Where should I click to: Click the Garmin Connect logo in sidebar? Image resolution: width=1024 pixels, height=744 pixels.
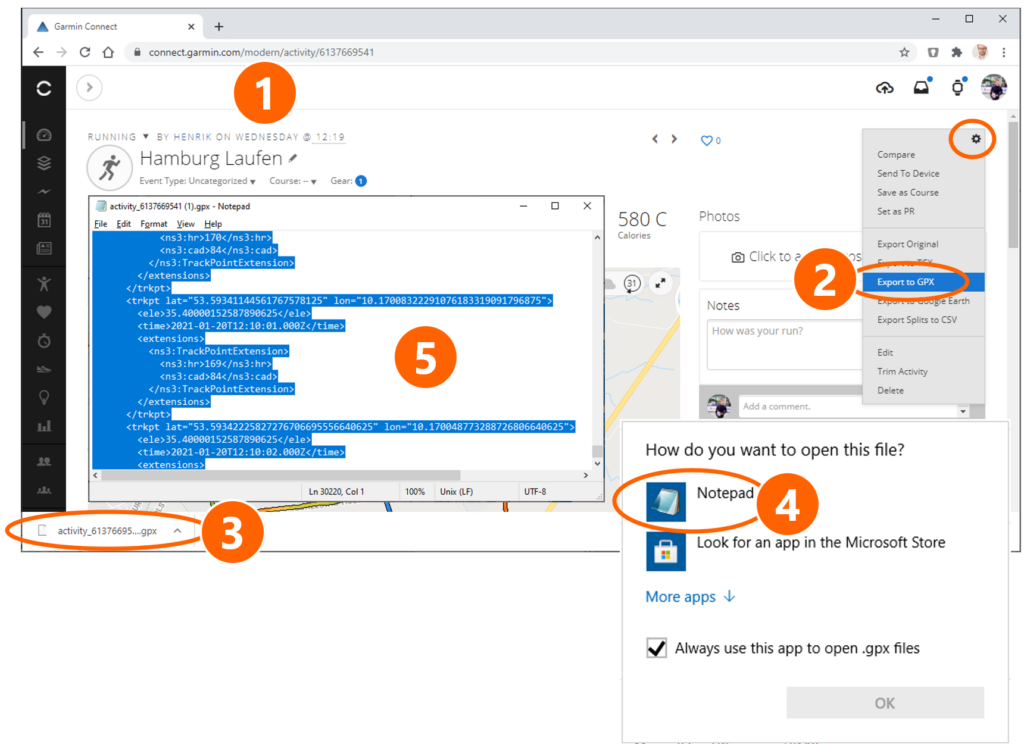point(44,88)
